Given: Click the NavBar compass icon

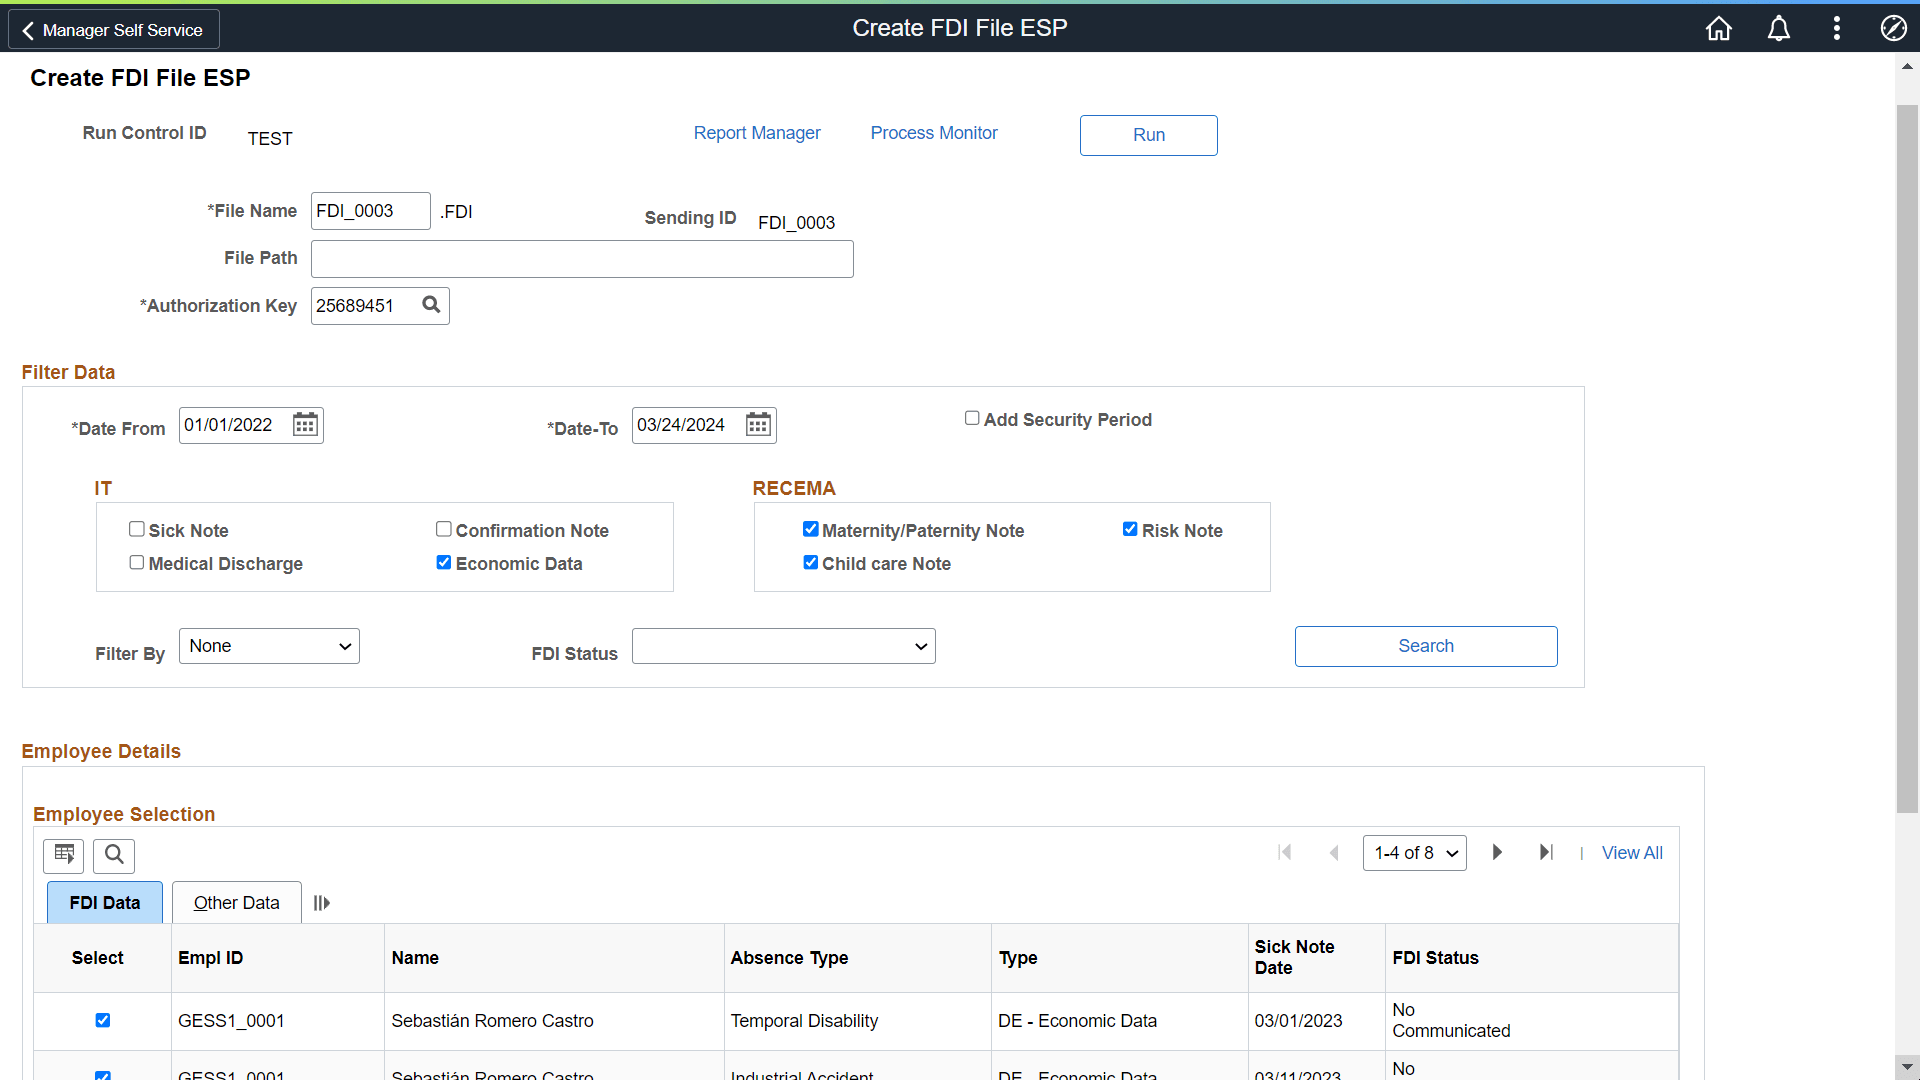Looking at the screenshot, I should click(x=1893, y=28).
